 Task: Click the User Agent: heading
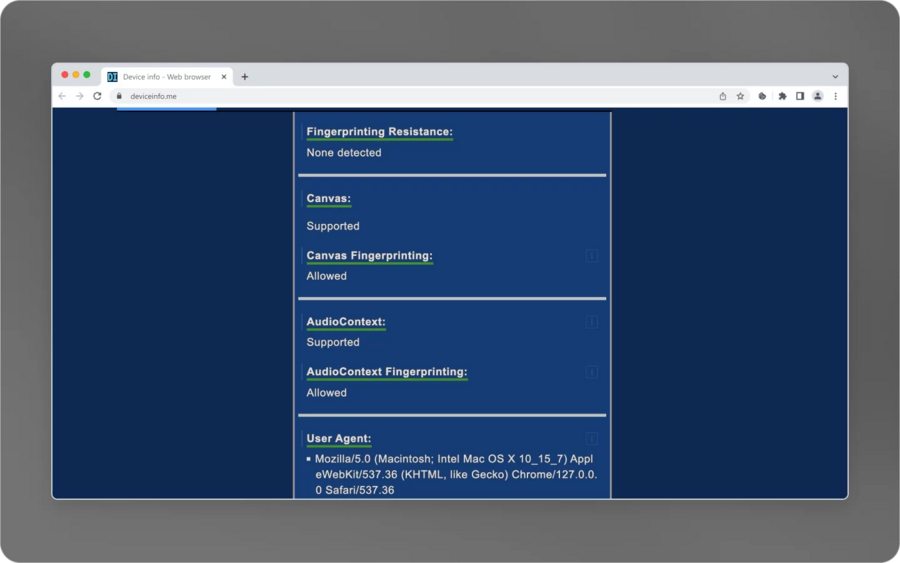(339, 438)
